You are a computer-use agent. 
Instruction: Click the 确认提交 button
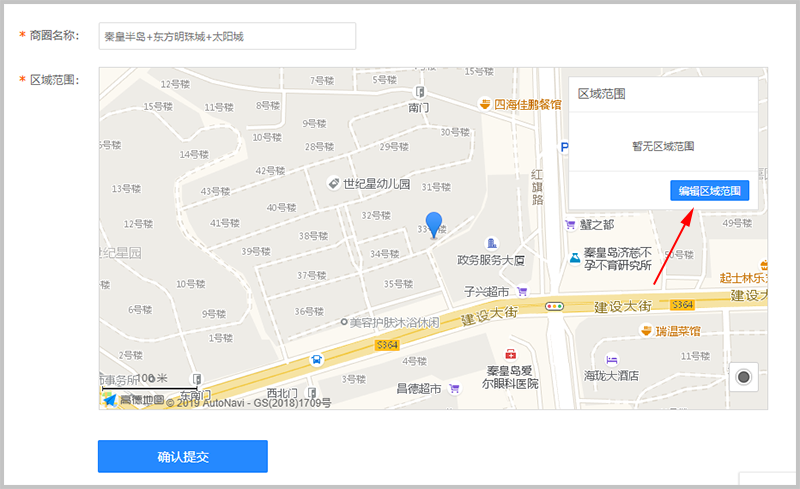click(183, 456)
